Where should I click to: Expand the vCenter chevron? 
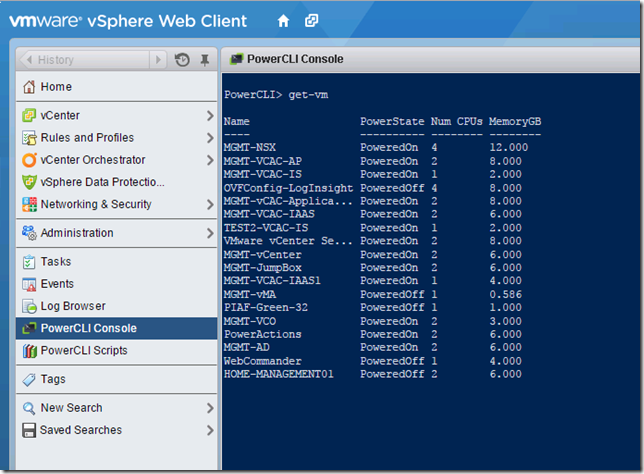(x=210, y=115)
